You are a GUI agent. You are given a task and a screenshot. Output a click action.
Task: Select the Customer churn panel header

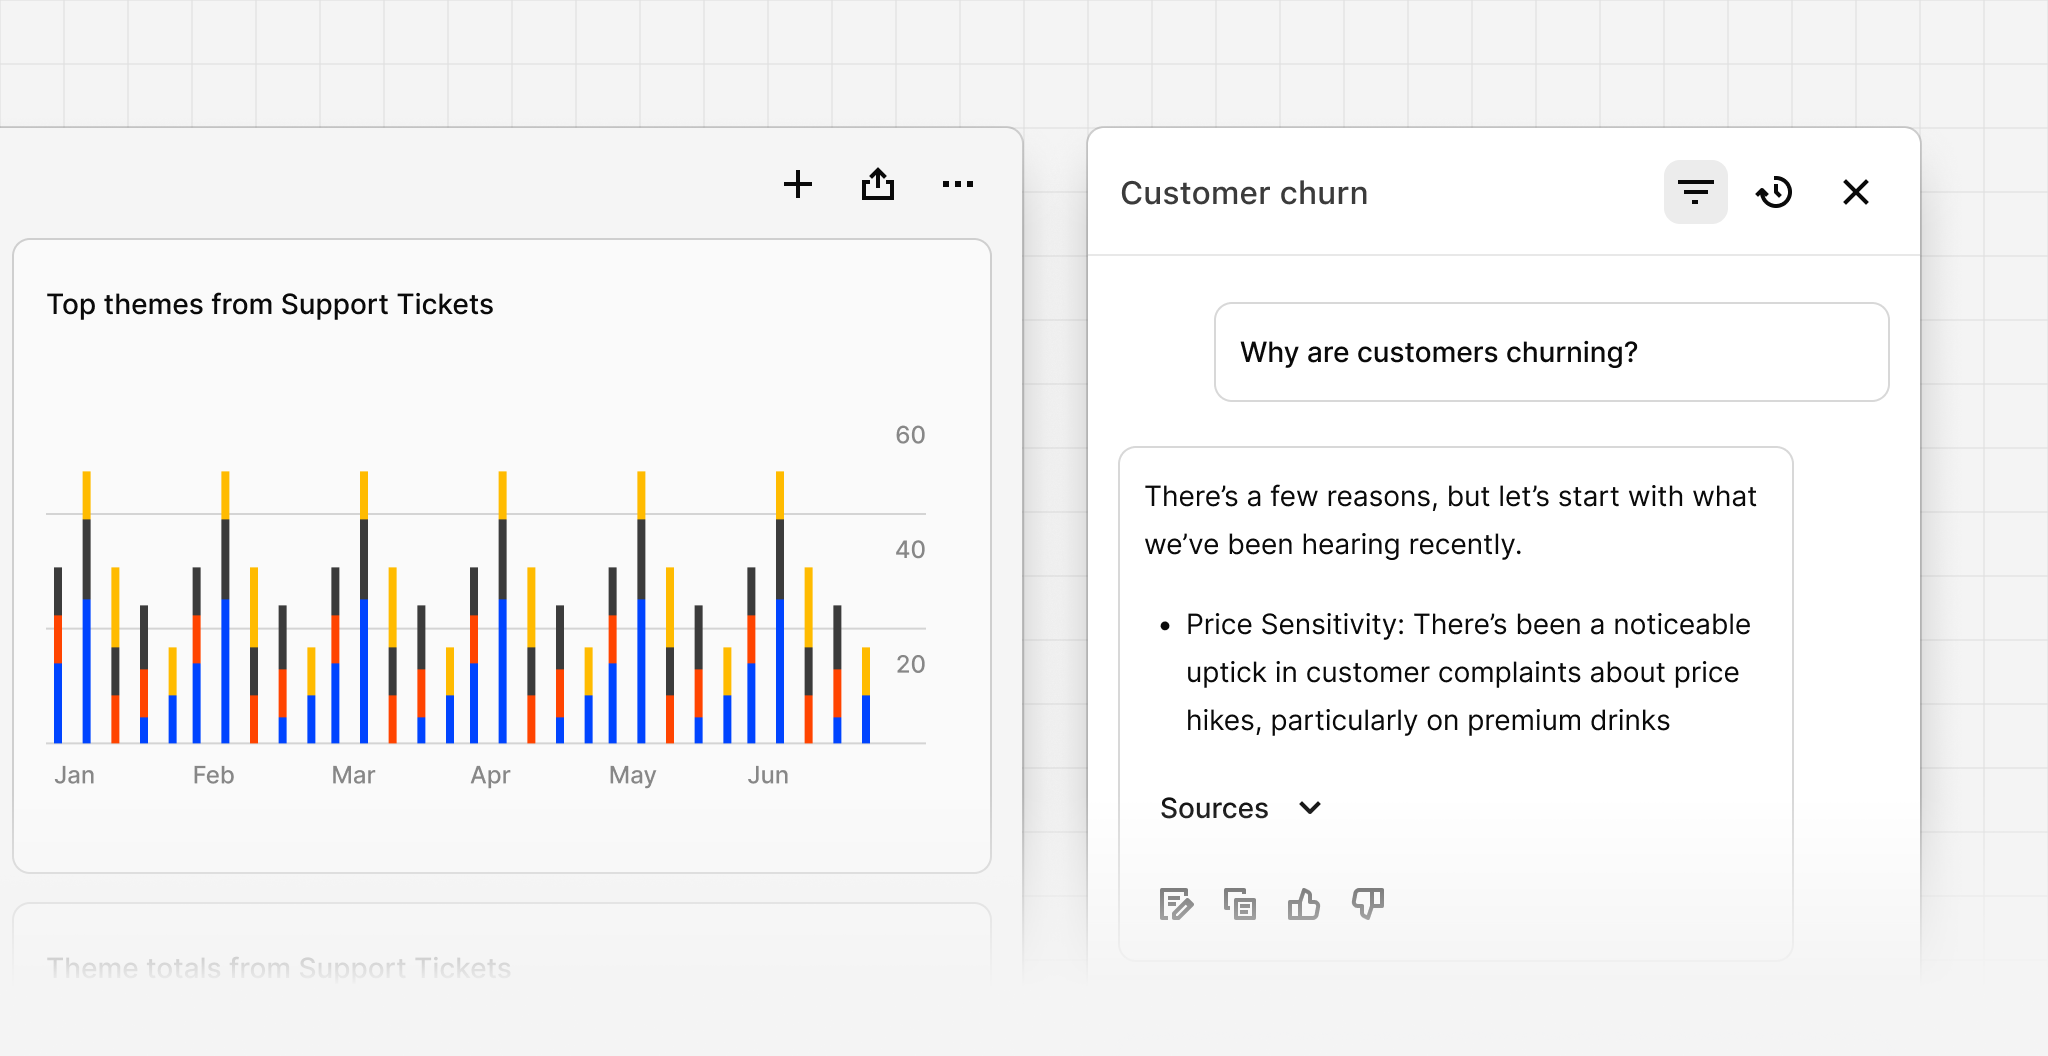[1244, 192]
